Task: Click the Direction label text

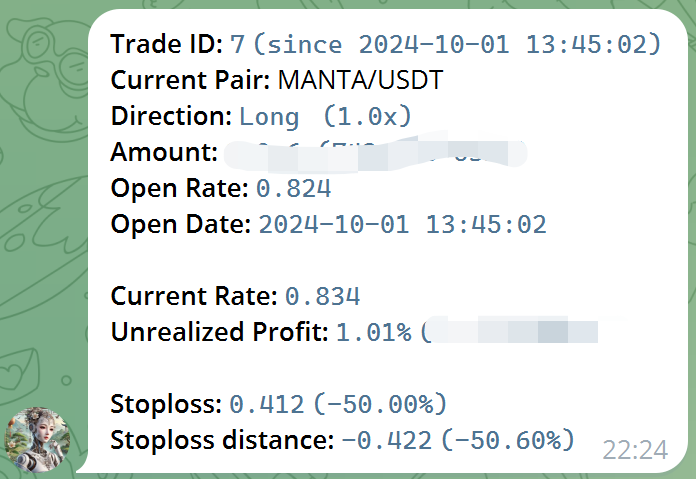Action: tap(171, 116)
